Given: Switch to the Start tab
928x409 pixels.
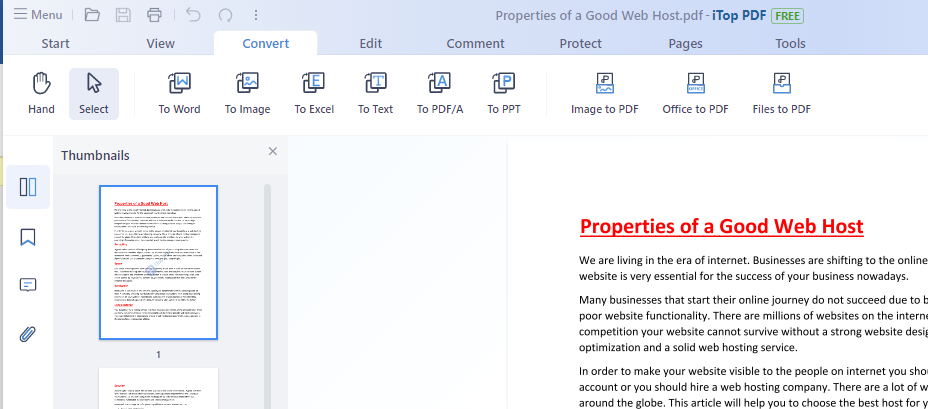Looking at the screenshot, I should pos(56,43).
